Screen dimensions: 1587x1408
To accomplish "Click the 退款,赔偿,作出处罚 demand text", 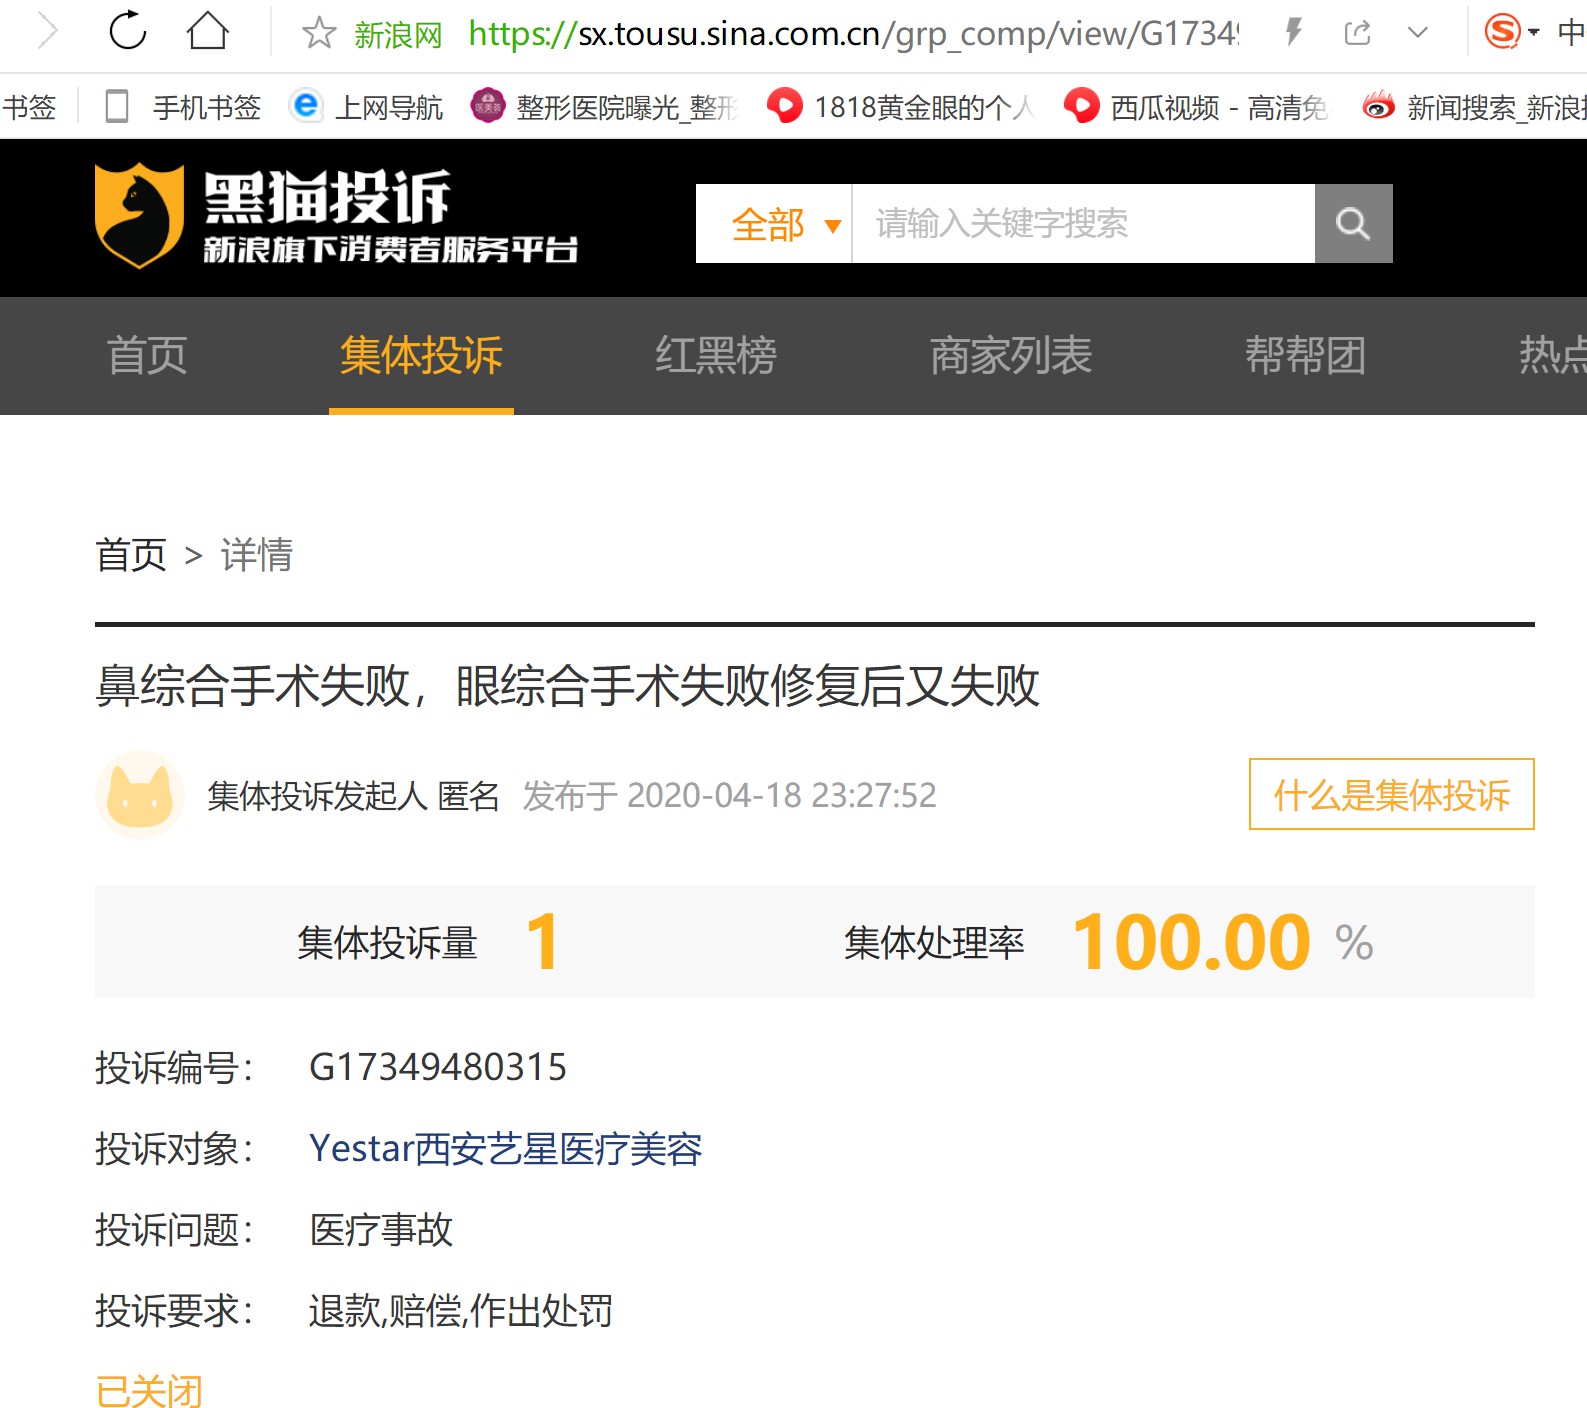I will coord(461,1311).
